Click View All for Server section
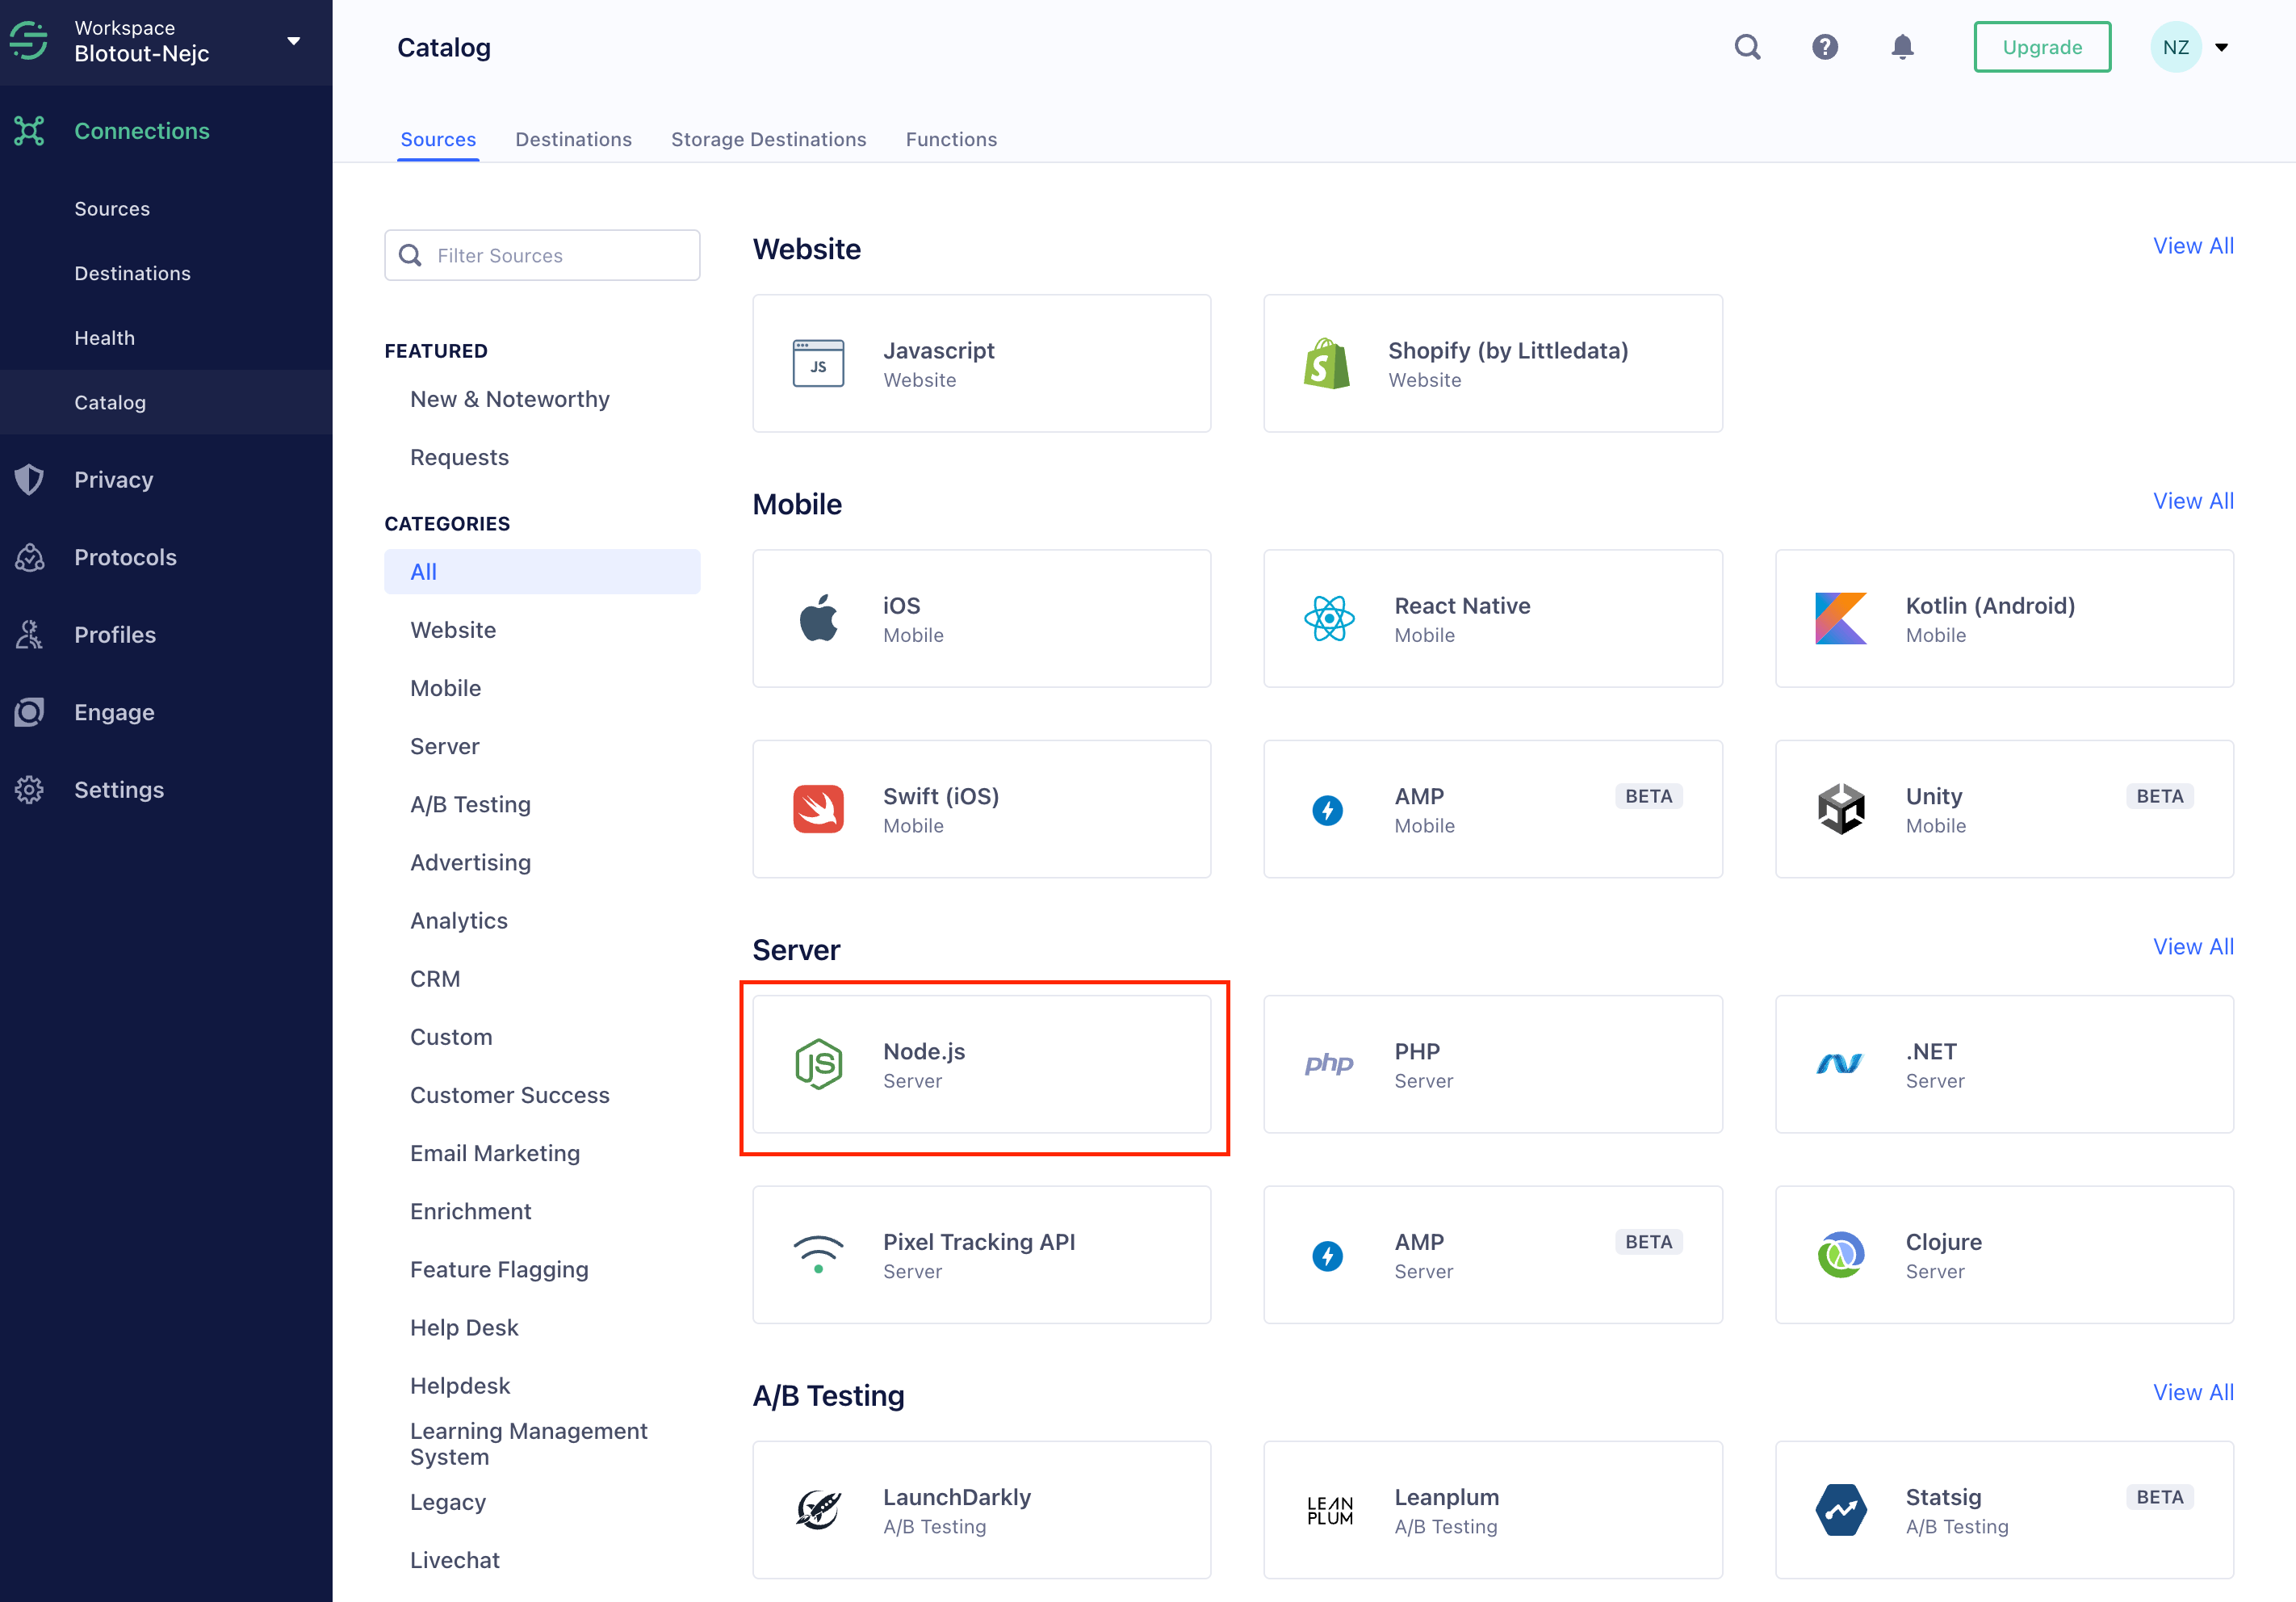The width and height of the screenshot is (2296, 1602). click(2192, 947)
